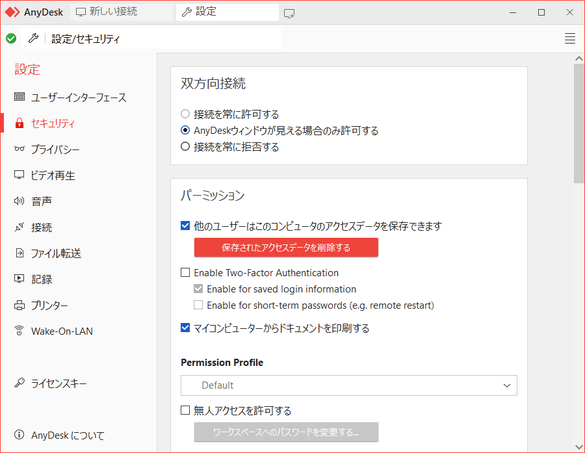Click the monitor ビデオ再生 icon
The image size is (585, 453).
pyautogui.click(x=19, y=175)
